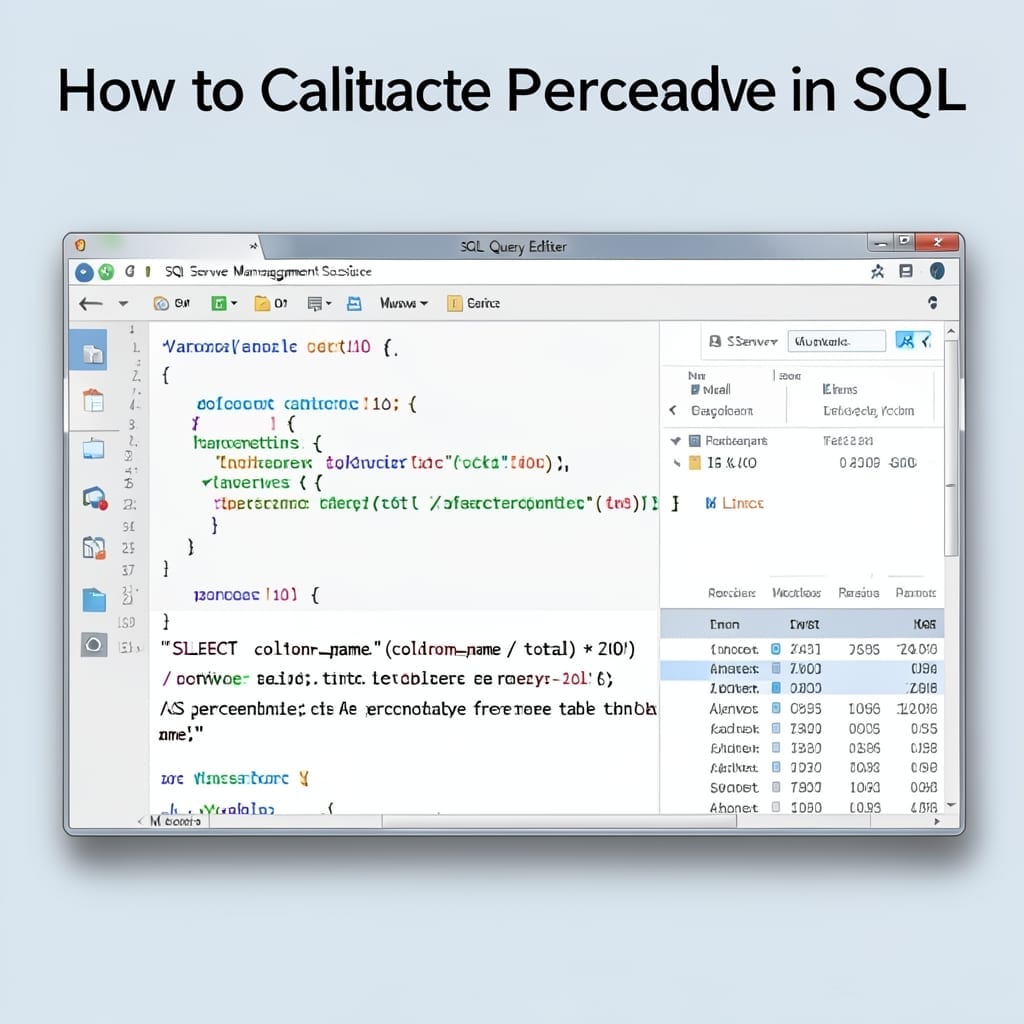Click the left chevron beside 'Gagoloam'
Viewport: 1024px width, 1024px height.
coord(673,410)
